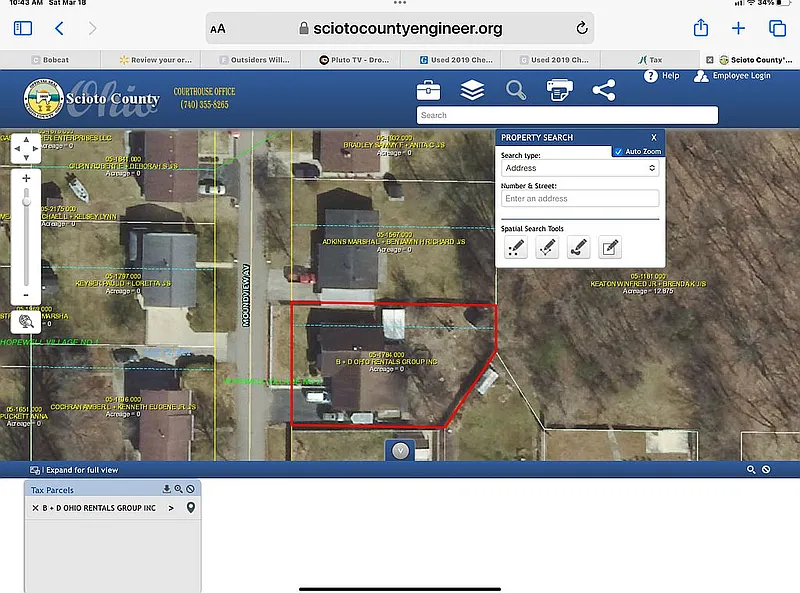The width and height of the screenshot is (800, 593).
Task: Click the magnifying glass search icon
Action: pyautogui.click(x=516, y=91)
